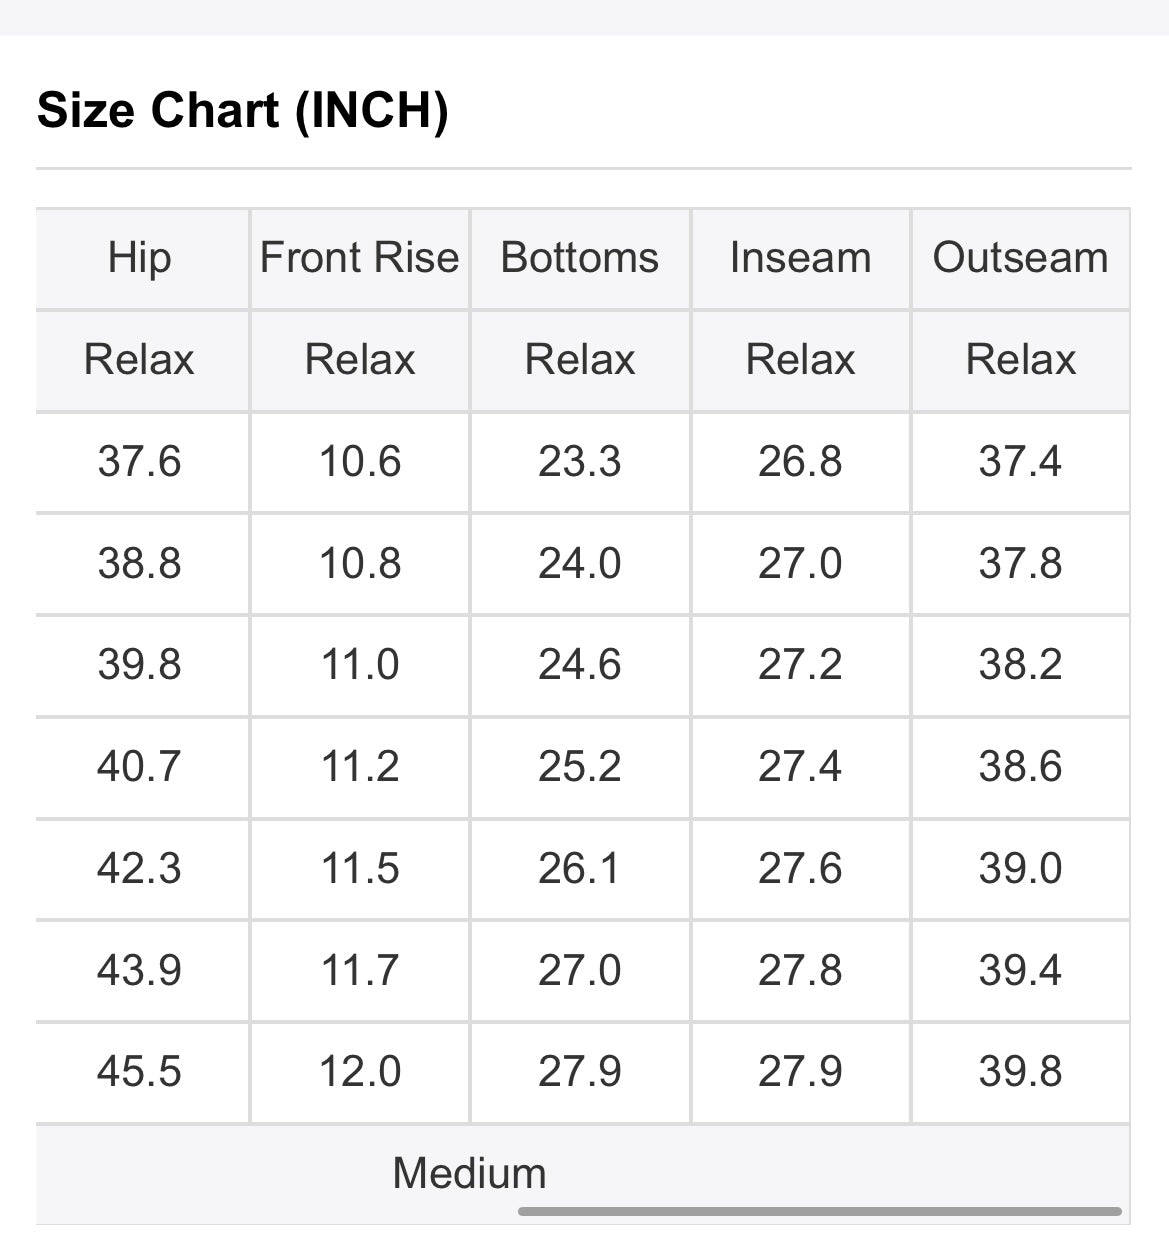Select the Size Chart (INCH) heading
This screenshot has width=1169, height=1237.
[x=243, y=109]
